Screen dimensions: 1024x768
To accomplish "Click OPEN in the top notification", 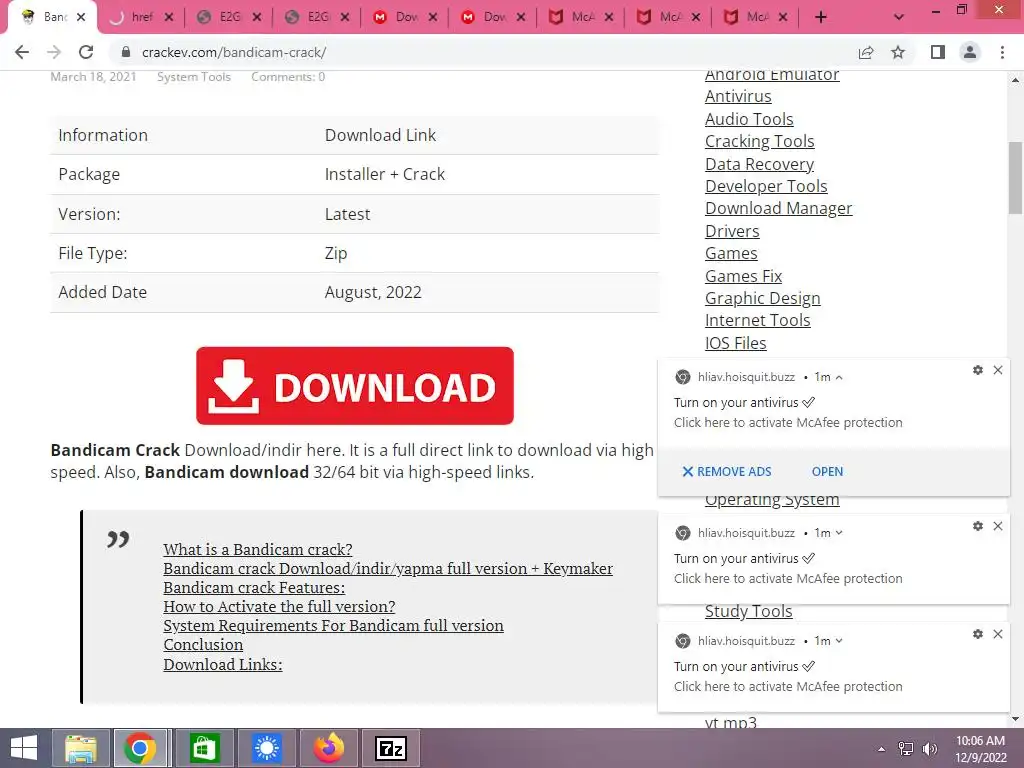I will tap(827, 472).
